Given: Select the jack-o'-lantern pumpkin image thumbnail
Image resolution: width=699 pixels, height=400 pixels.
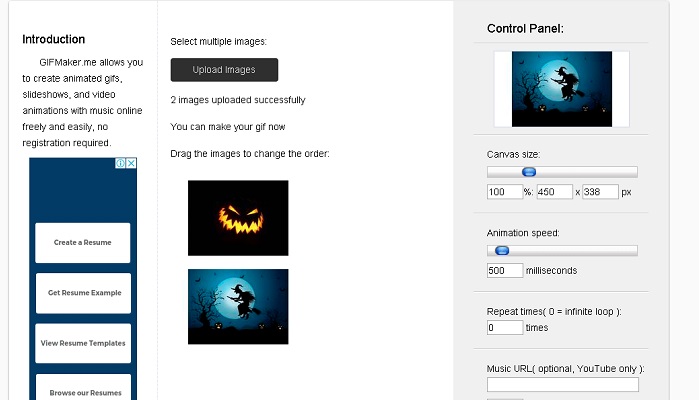Looking at the screenshot, I should tap(238, 218).
